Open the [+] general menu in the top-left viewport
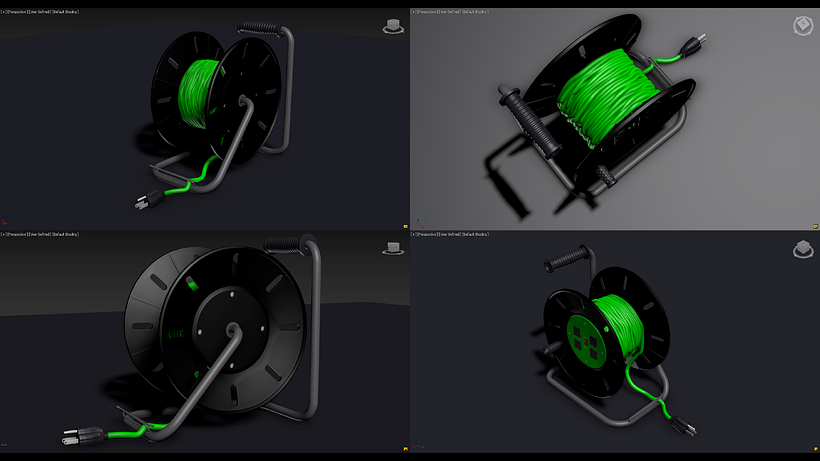The height and width of the screenshot is (461, 820). 3,11
